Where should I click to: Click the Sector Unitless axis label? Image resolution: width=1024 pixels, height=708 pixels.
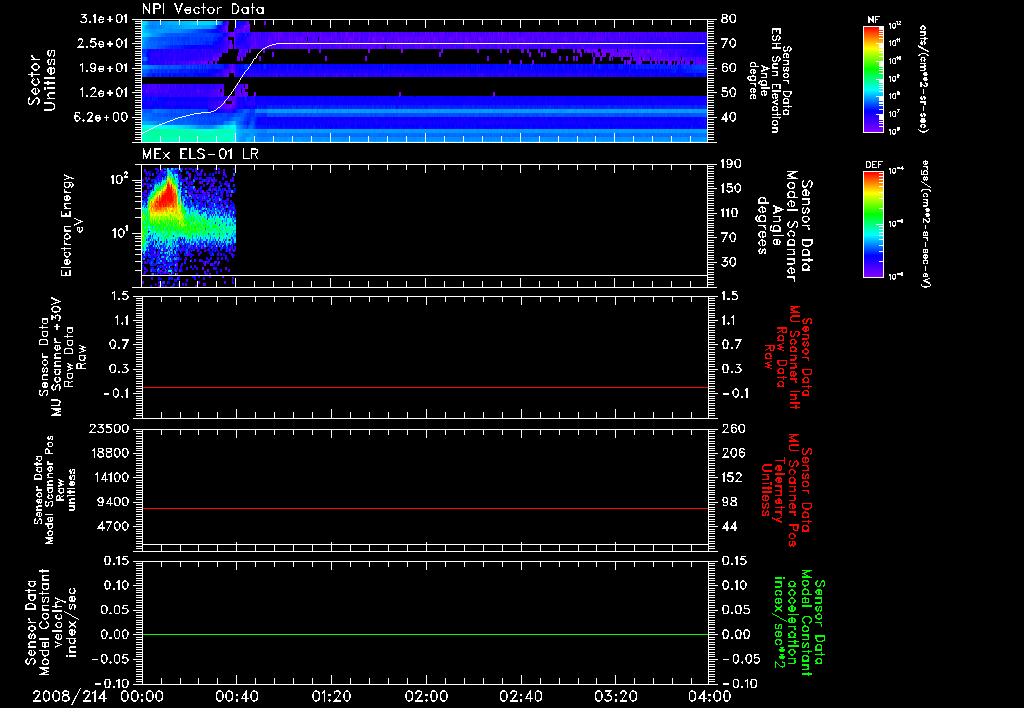(x=42, y=80)
